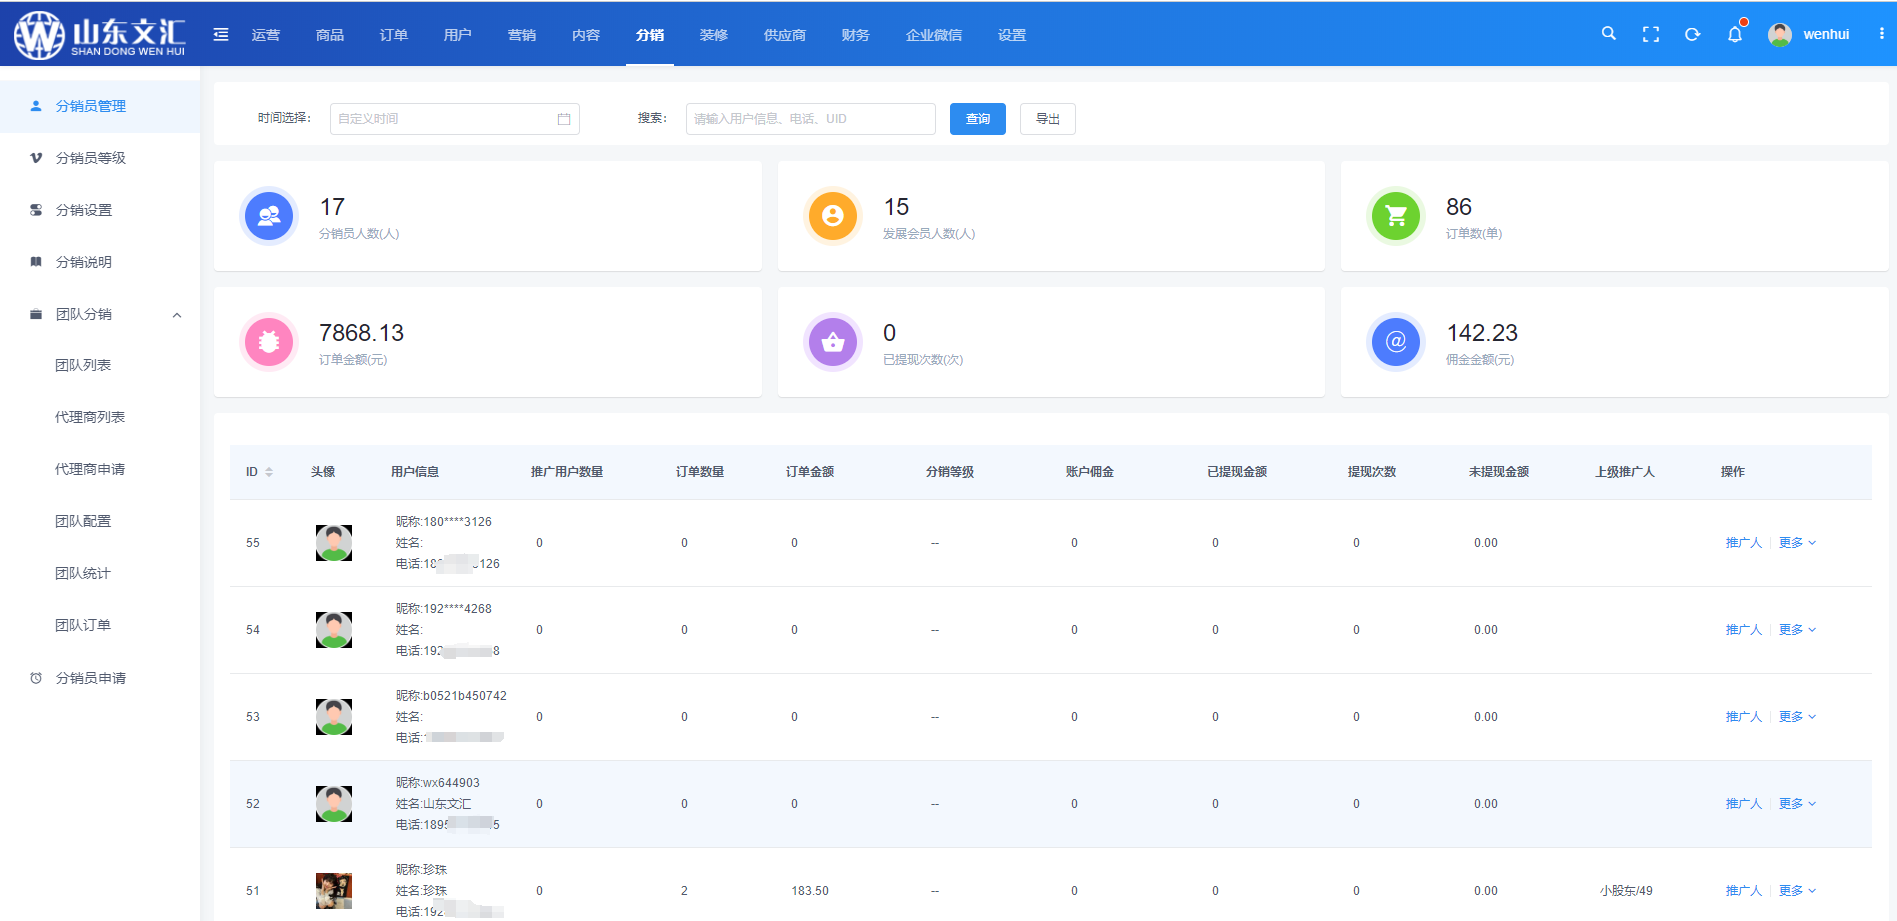Expand 更多 dropdown for row ID 52
The height and width of the screenshot is (921, 1897).
click(x=1797, y=804)
